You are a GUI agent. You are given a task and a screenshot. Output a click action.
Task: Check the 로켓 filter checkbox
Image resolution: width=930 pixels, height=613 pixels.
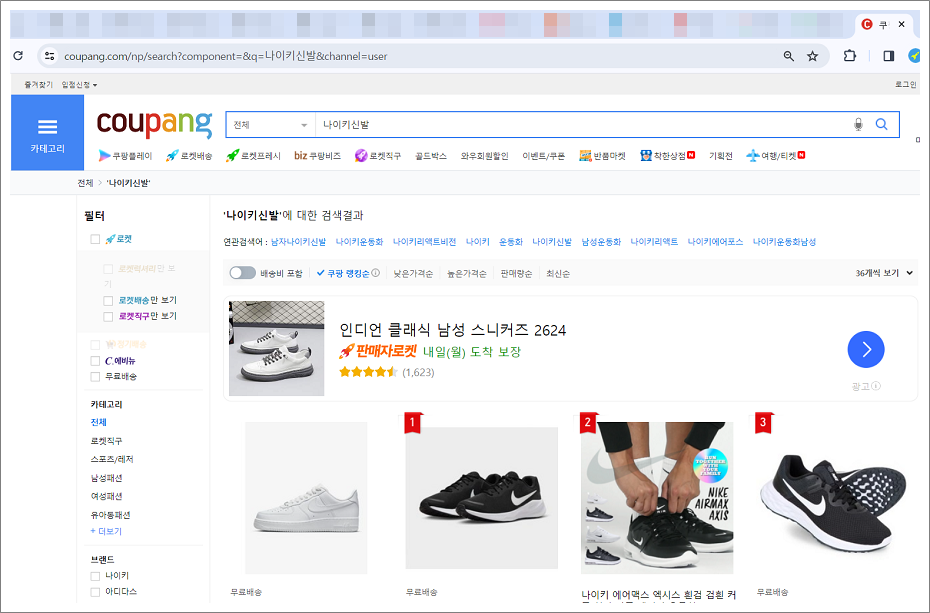click(x=95, y=239)
